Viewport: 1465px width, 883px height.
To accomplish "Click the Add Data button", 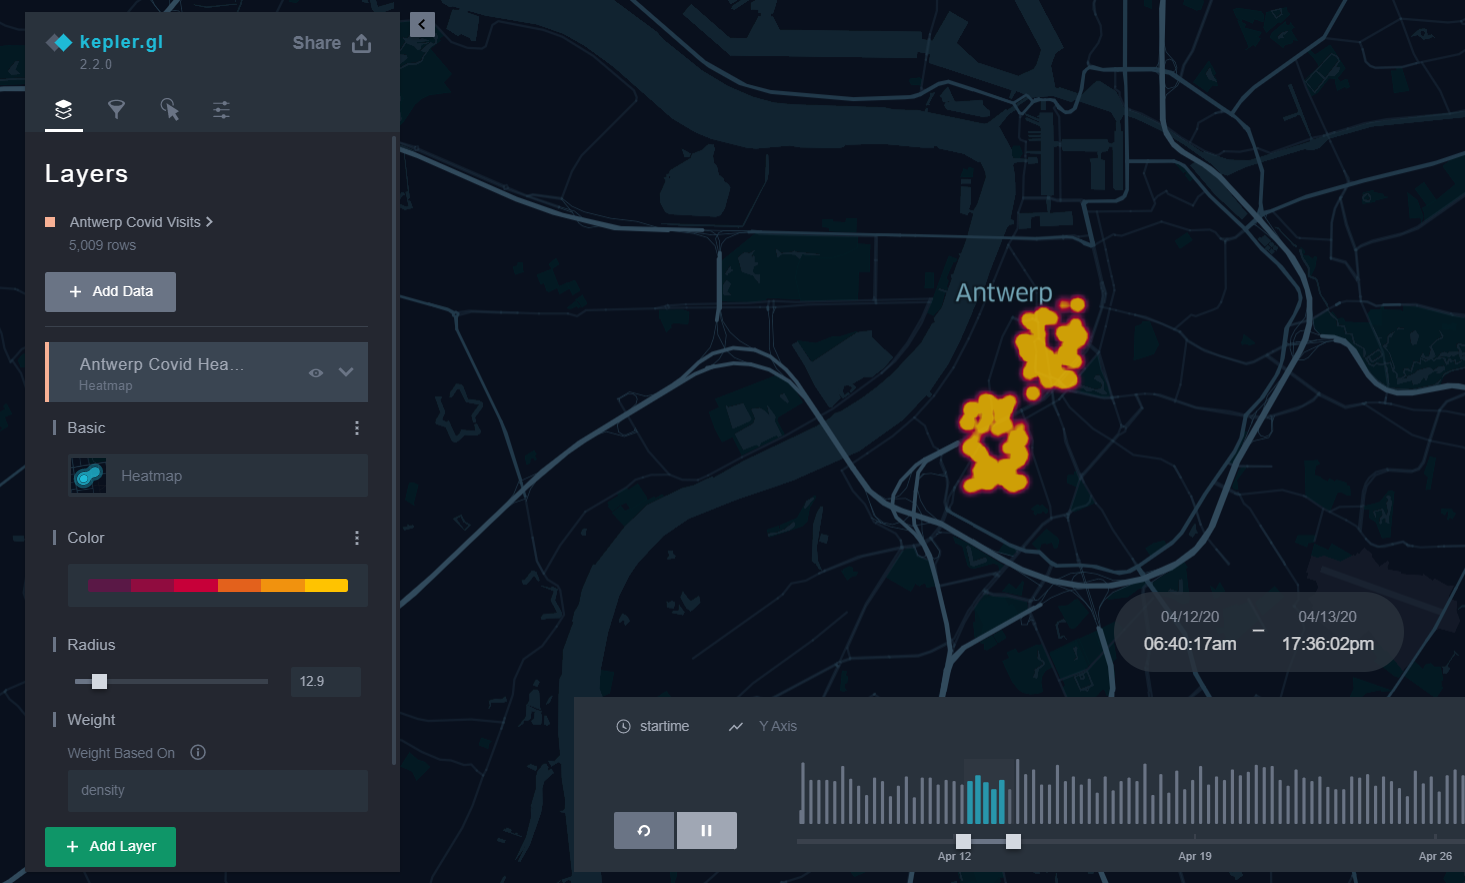I will pos(110,292).
